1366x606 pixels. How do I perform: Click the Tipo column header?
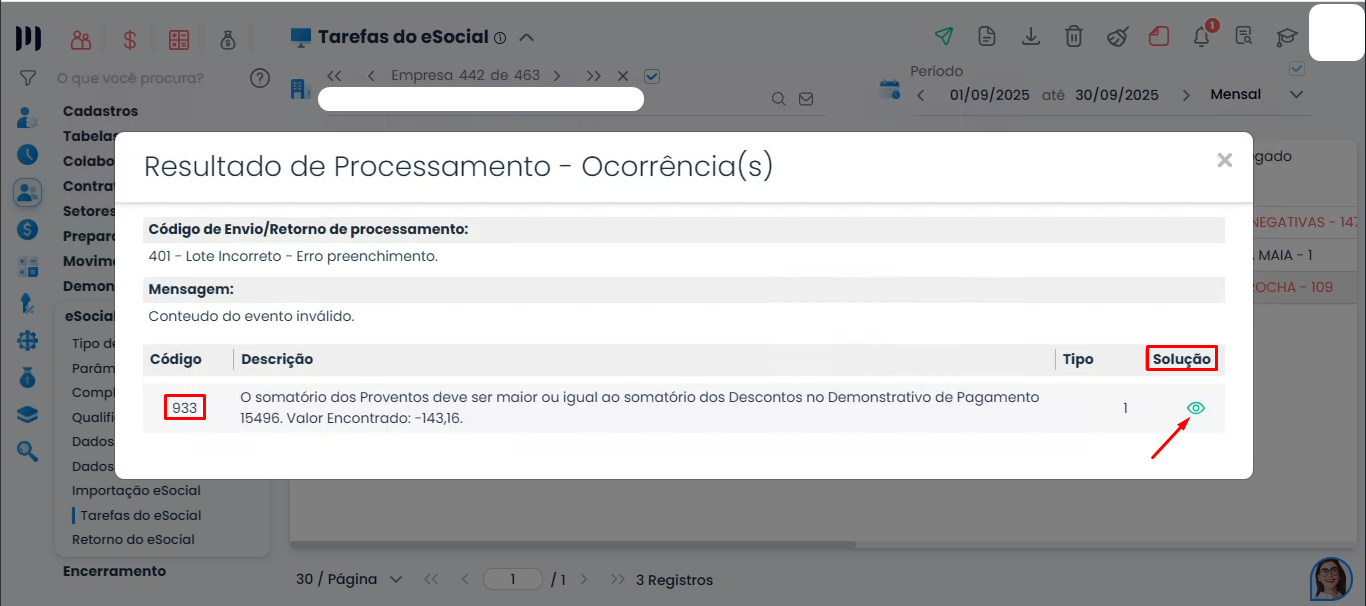click(1078, 359)
